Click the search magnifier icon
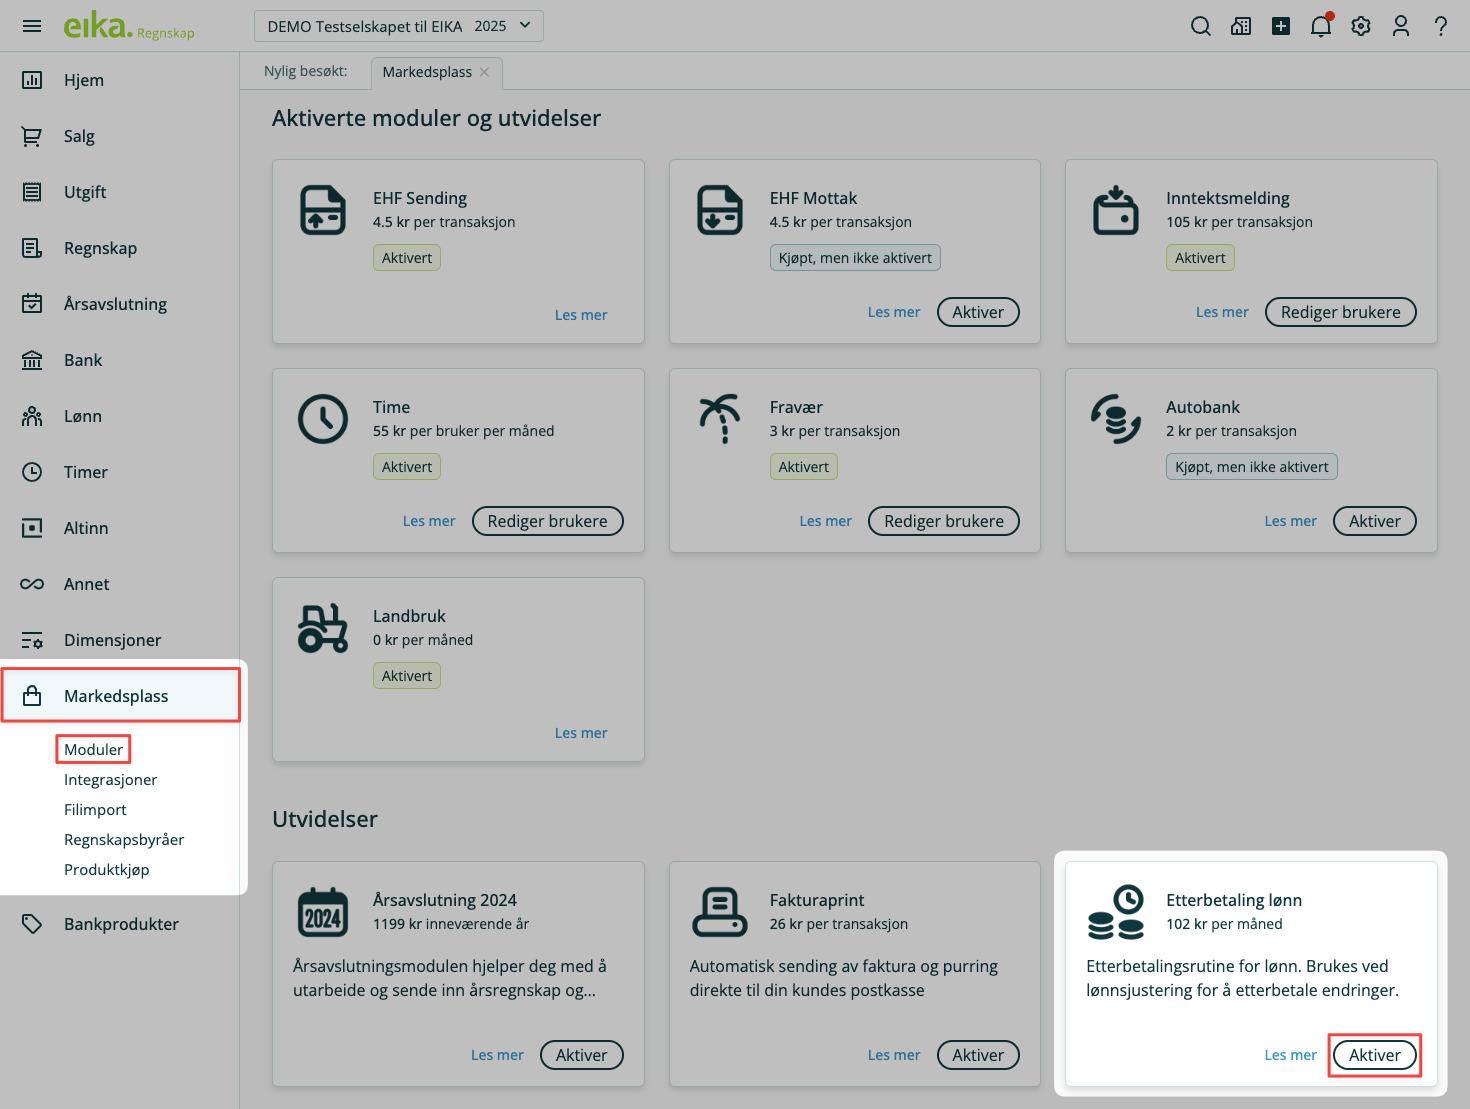 coord(1201,26)
